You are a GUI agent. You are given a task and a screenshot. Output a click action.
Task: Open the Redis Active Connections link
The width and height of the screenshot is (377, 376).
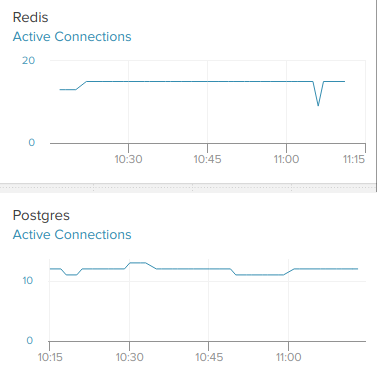click(x=72, y=37)
